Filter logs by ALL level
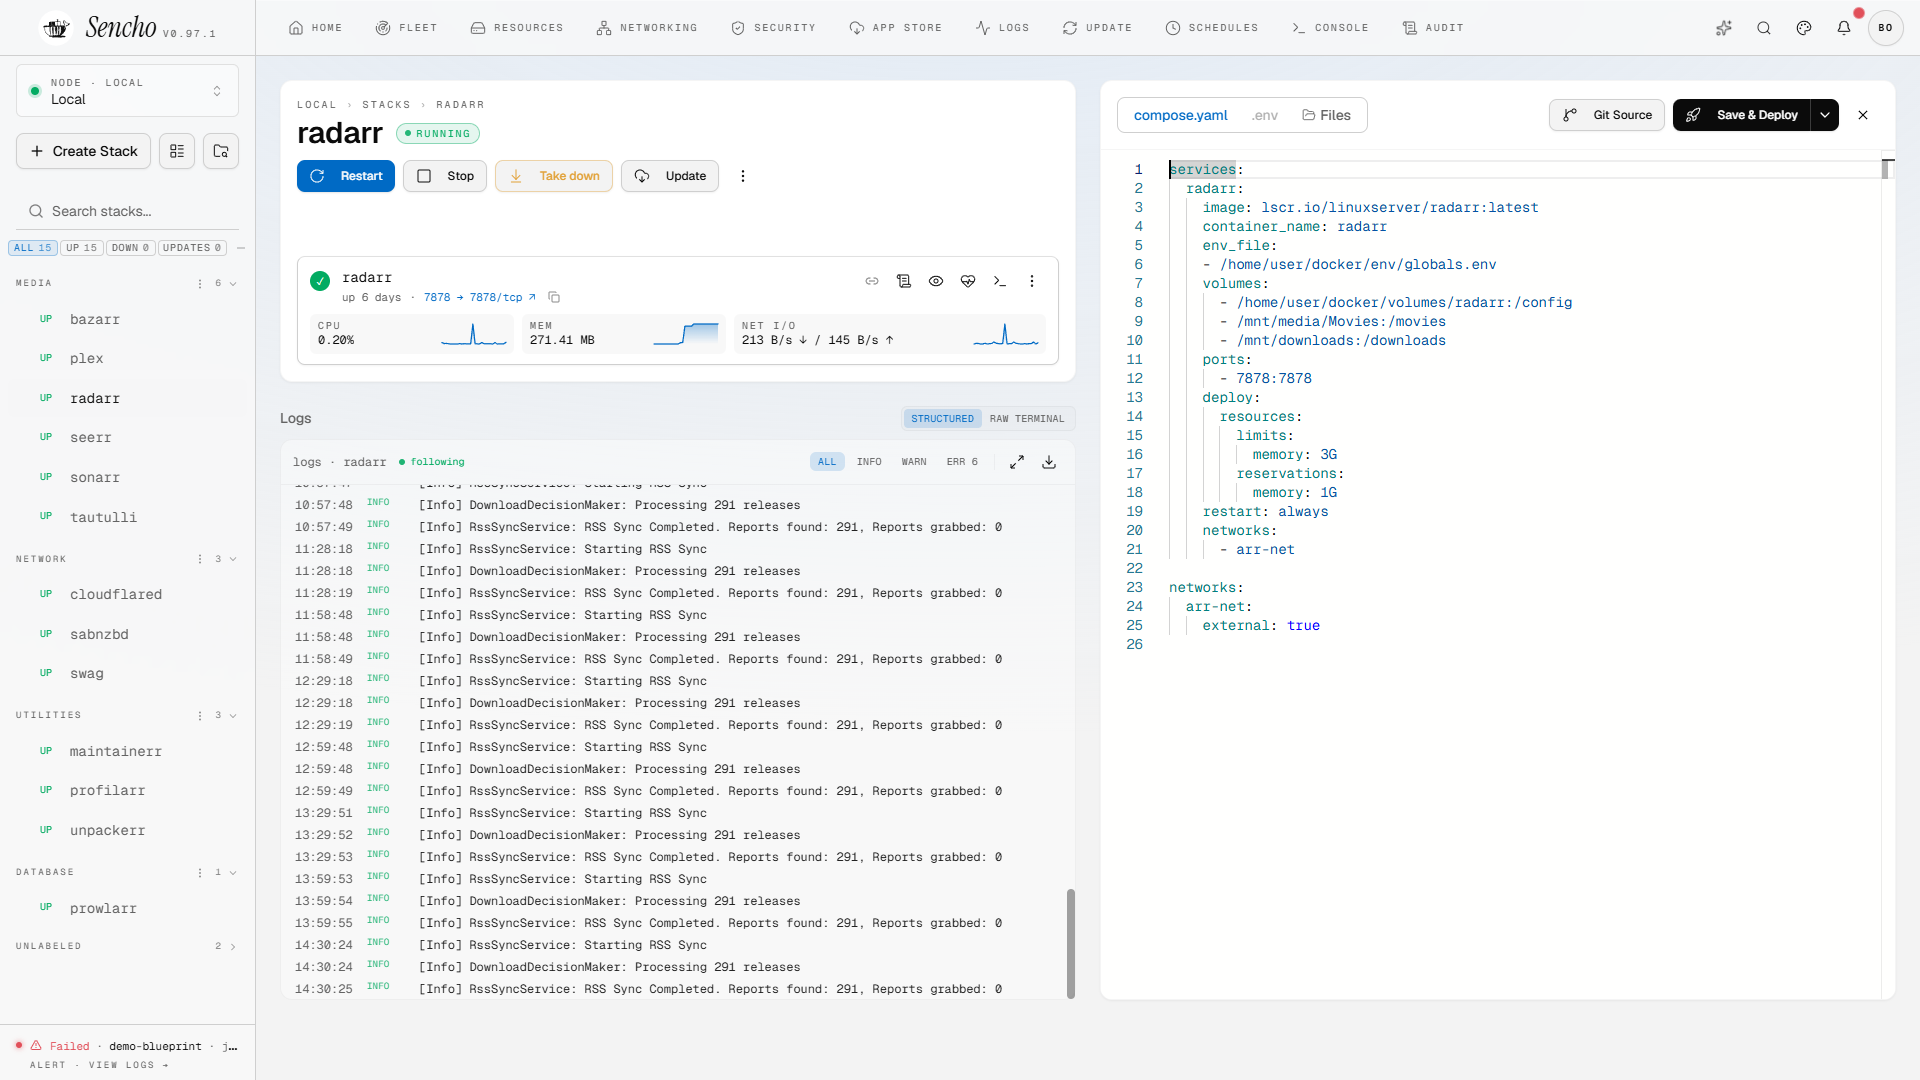 tap(827, 462)
